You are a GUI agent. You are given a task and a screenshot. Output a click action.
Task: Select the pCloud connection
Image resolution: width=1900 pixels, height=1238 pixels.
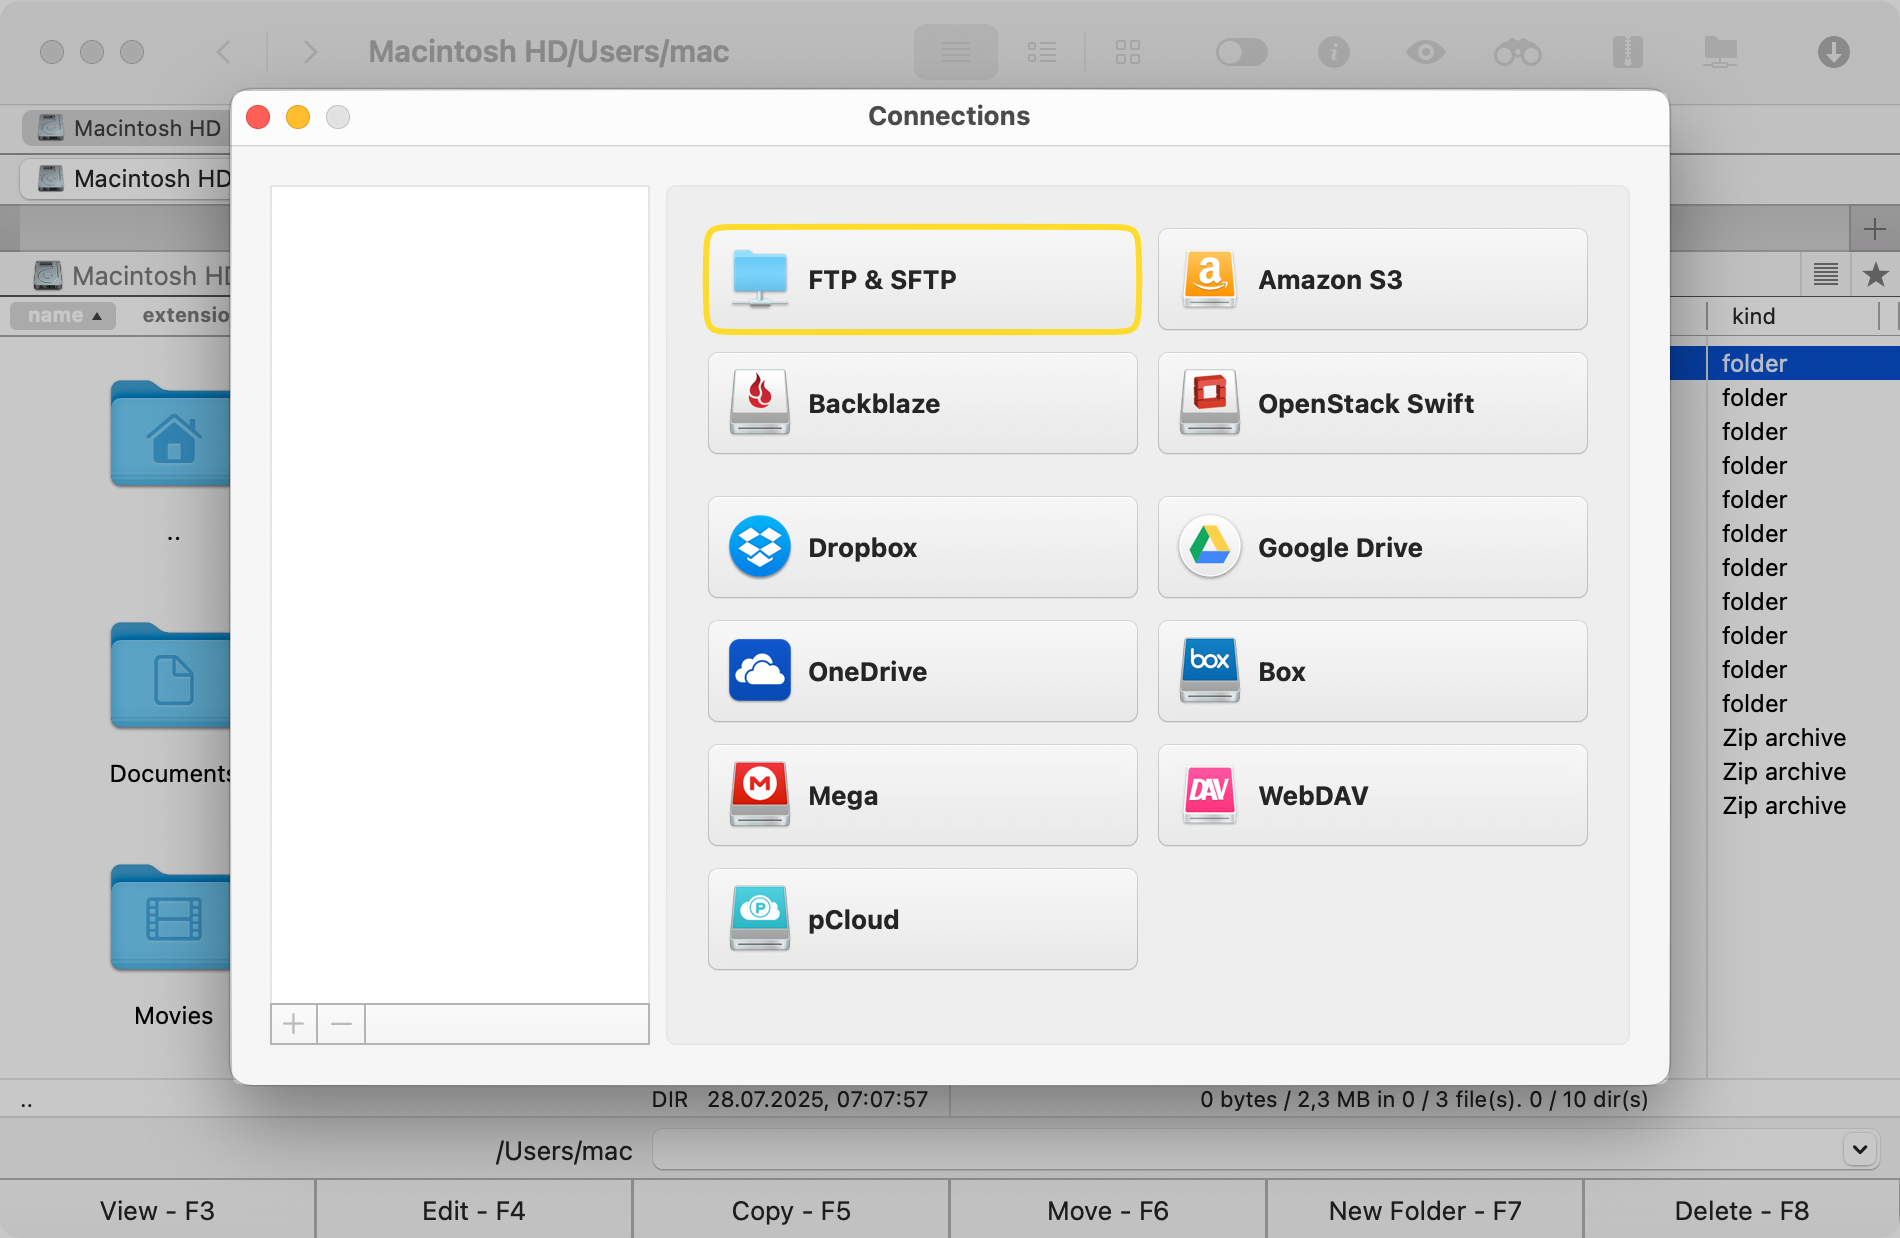(x=921, y=919)
